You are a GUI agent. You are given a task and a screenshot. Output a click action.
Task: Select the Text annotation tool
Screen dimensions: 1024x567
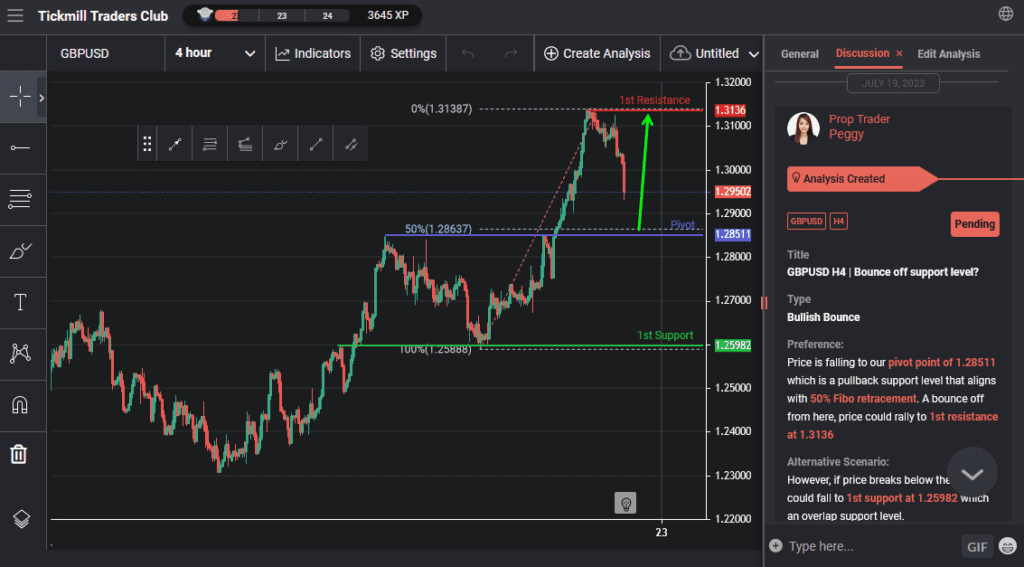pyautogui.click(x=19, y=302)
